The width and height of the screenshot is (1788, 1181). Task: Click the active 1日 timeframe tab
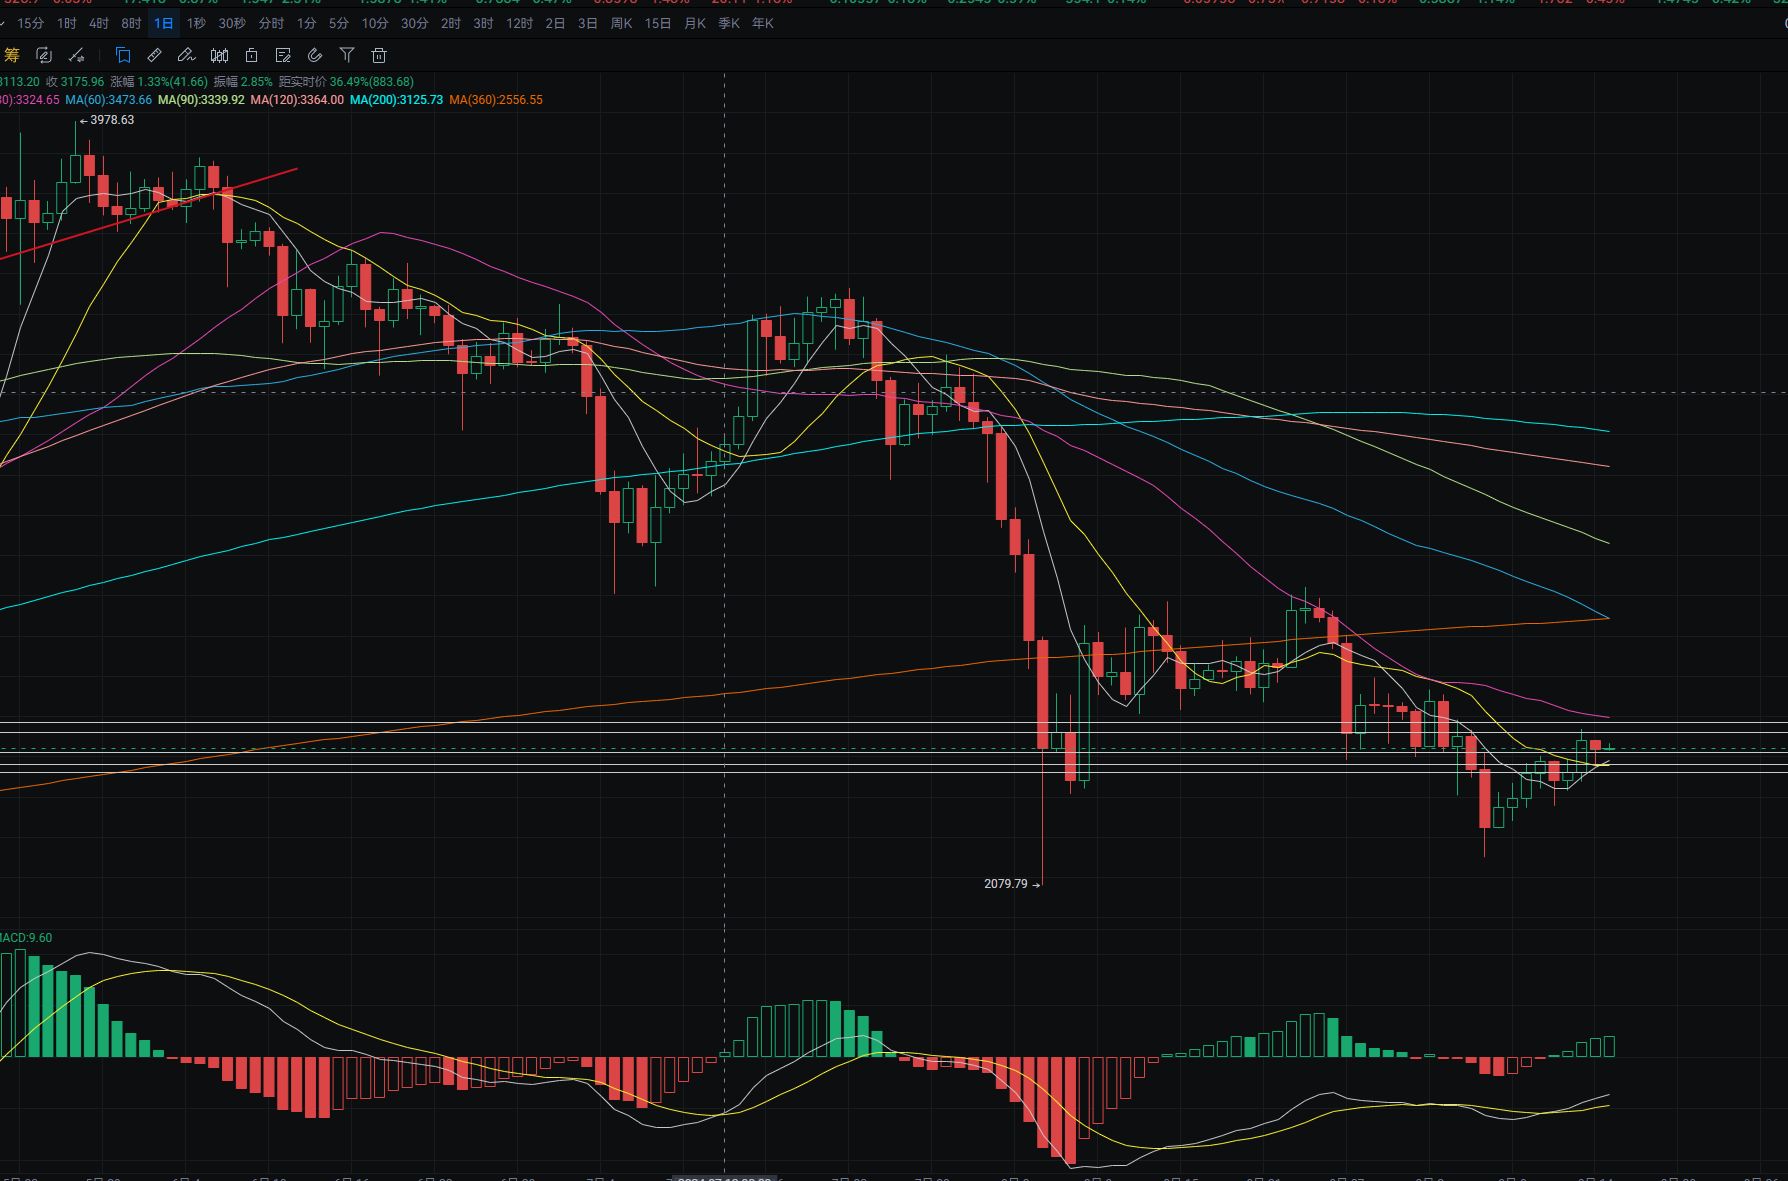click(164, 23)
